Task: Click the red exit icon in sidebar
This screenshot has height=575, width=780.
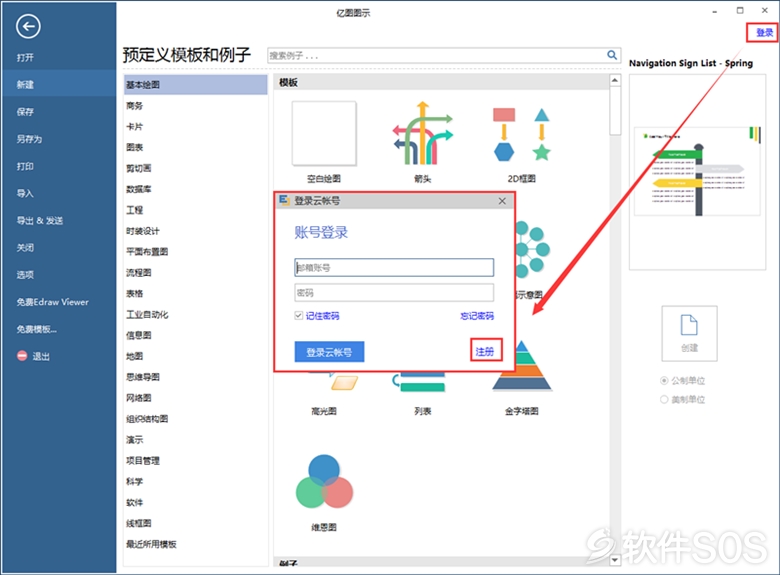Action: pyautogui.click(x=22, y=356)
